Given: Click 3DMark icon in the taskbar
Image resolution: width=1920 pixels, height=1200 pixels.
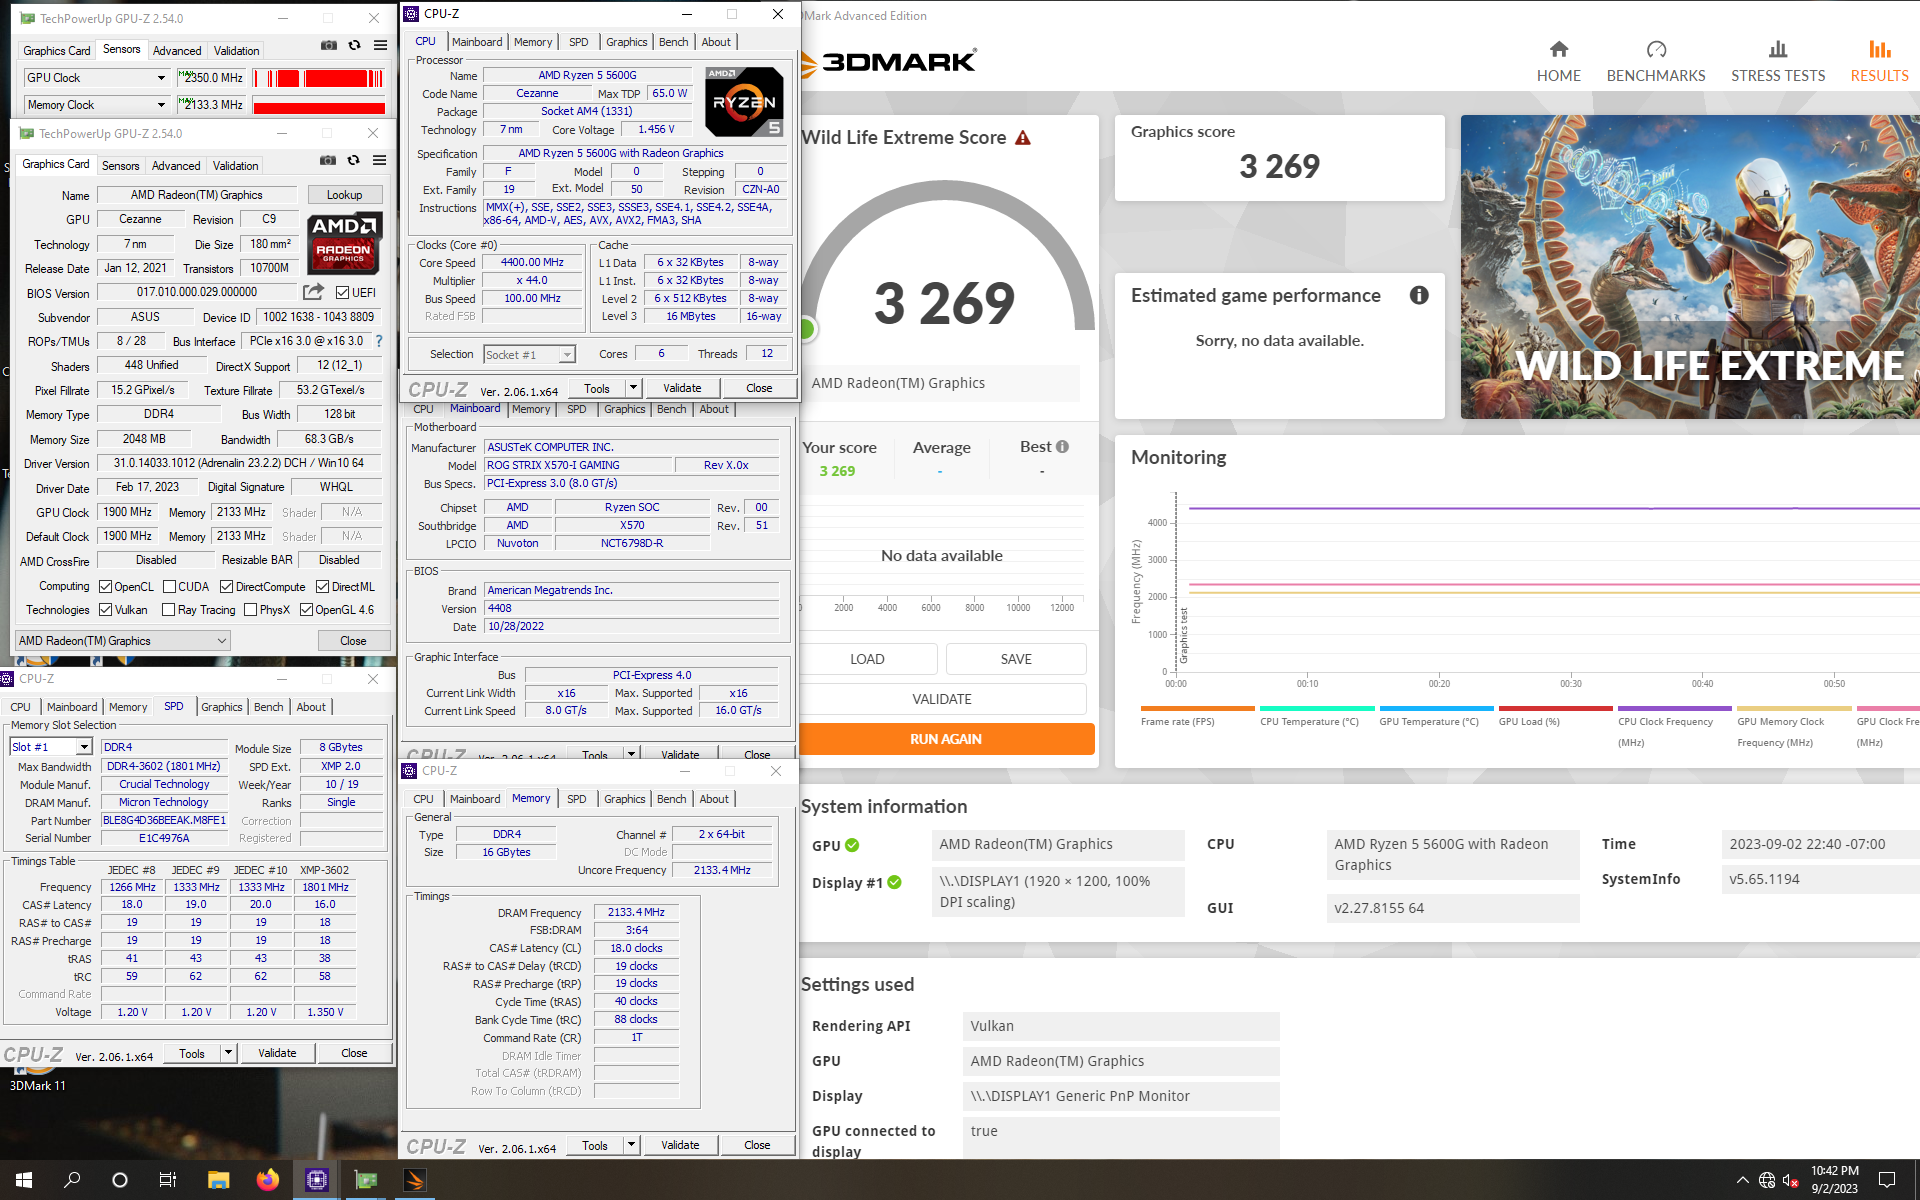Looking at the screenshot, I should [415, 1180].
